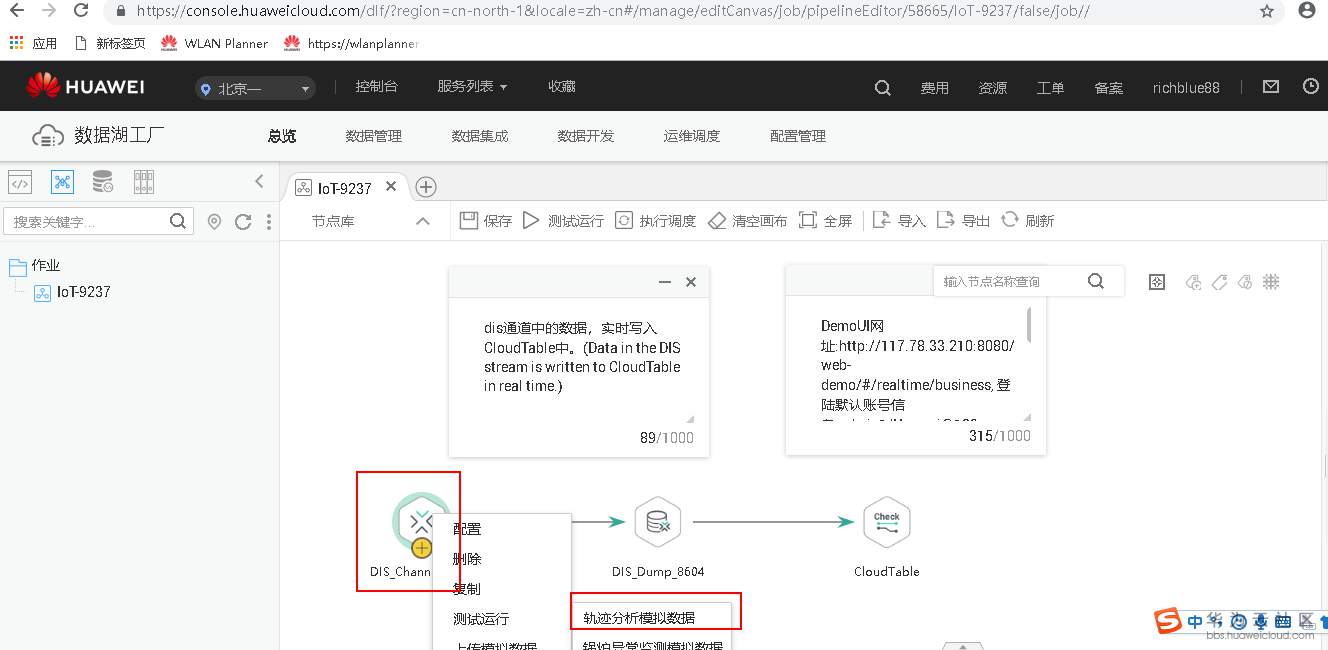
Task: Open the 北京一 region selector dropdown
Action: [255, 89]
